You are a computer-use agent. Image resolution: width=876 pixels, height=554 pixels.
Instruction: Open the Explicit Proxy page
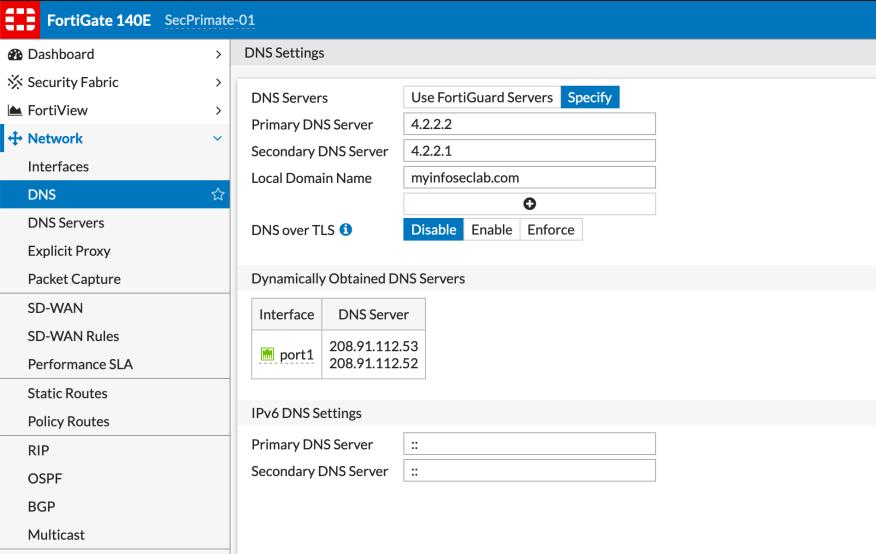(115, 251)
